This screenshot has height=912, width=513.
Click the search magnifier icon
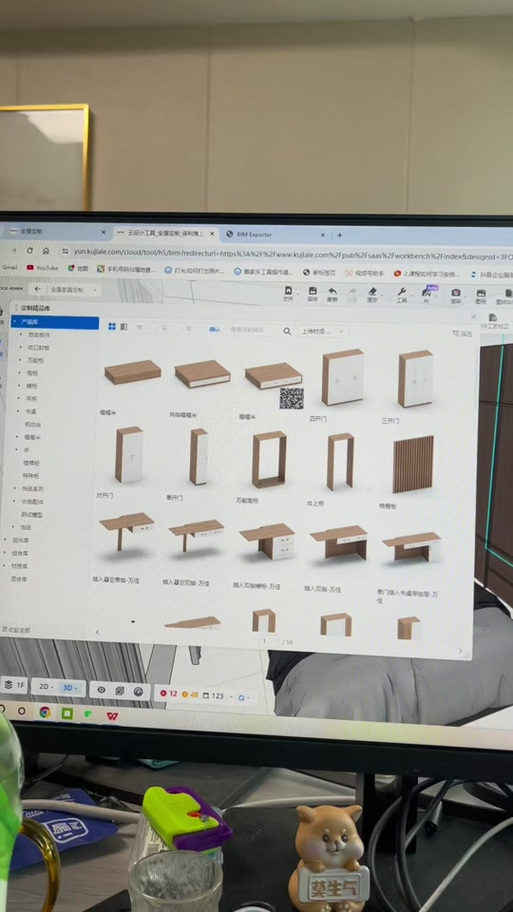click(287, 331)
